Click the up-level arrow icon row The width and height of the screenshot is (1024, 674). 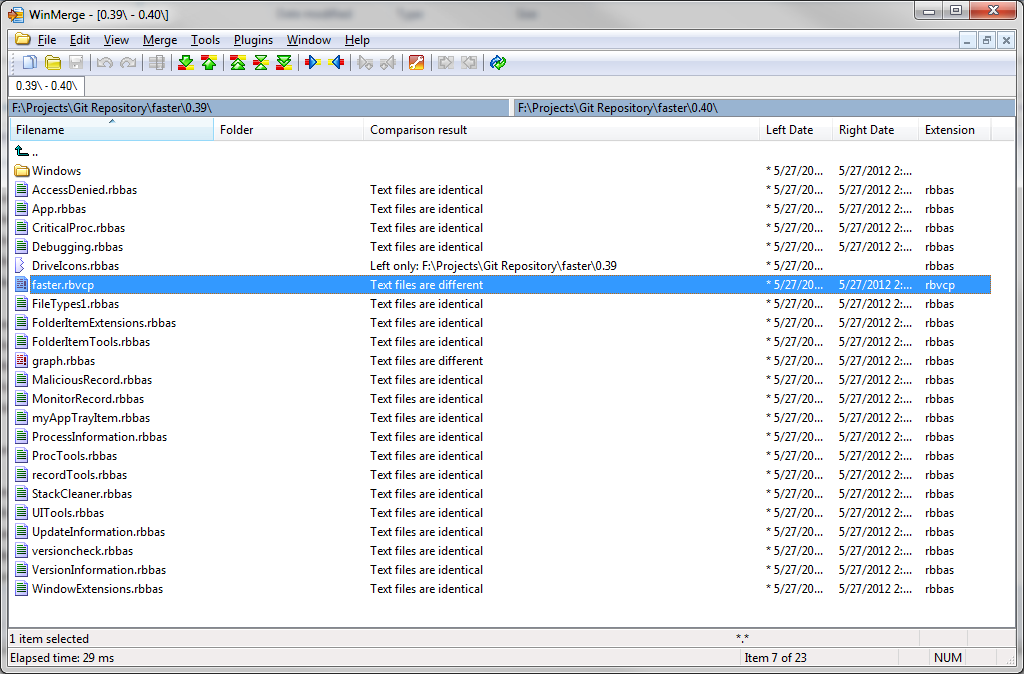coord(22,152)
